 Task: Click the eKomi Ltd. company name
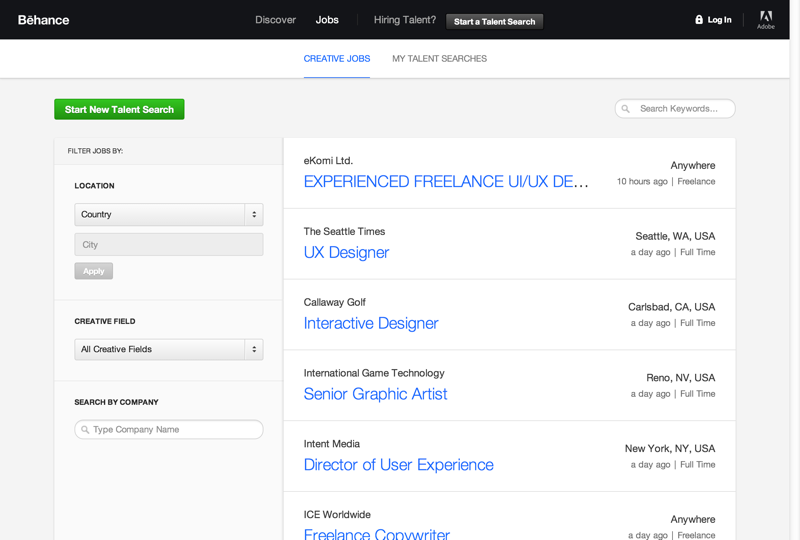(x=328, y=161)
